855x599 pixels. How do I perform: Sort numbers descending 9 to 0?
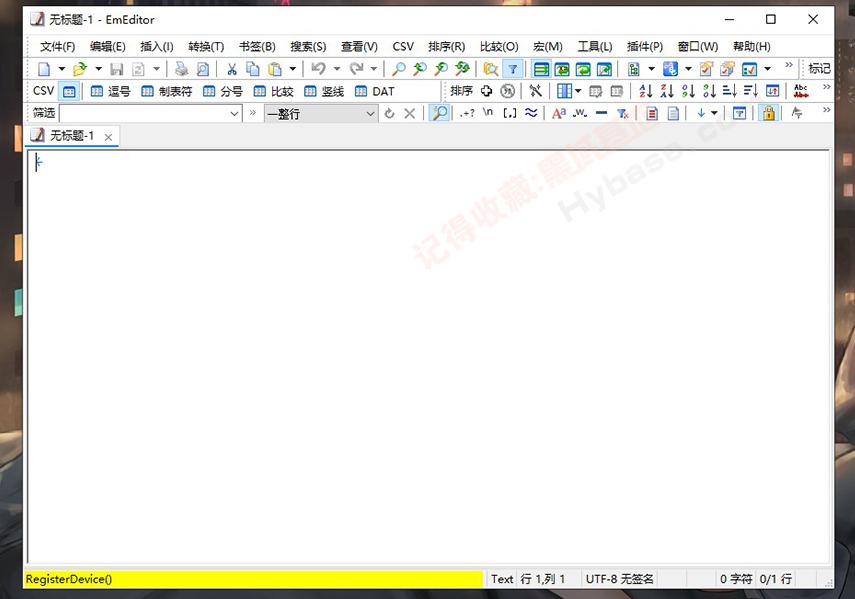point(709,91)
